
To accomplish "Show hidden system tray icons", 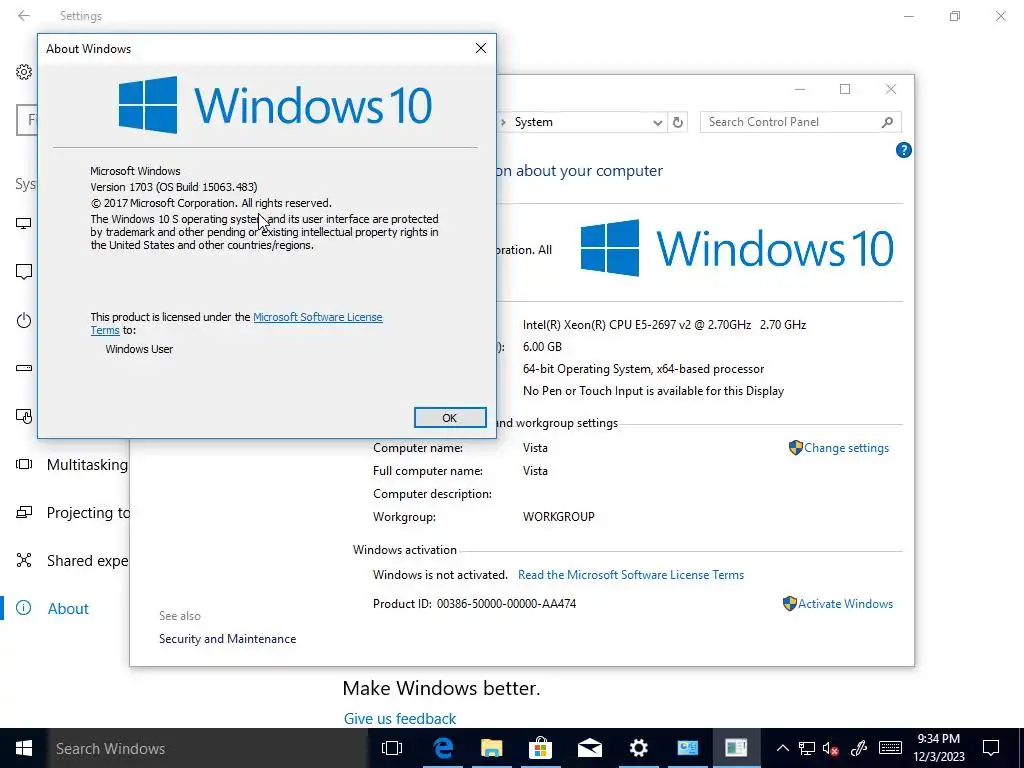I will click(x=782, y=748).
